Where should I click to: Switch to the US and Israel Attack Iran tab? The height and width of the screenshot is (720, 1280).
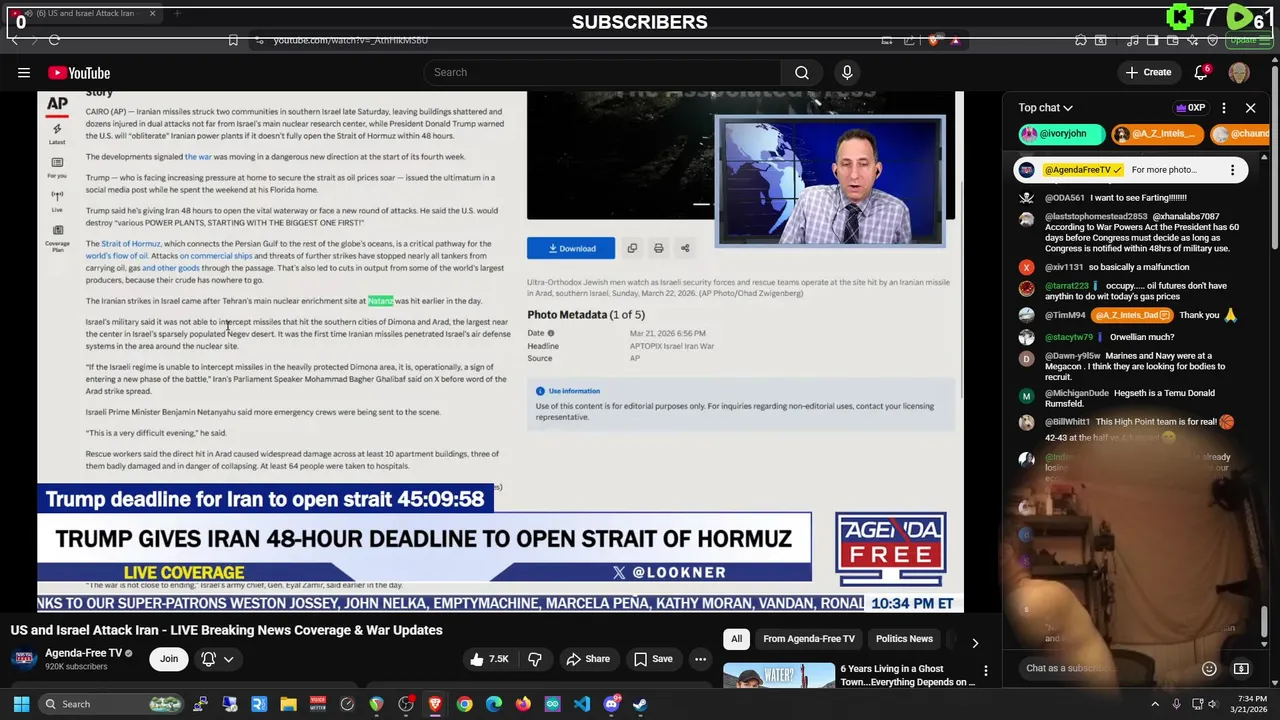coord(84,14)
